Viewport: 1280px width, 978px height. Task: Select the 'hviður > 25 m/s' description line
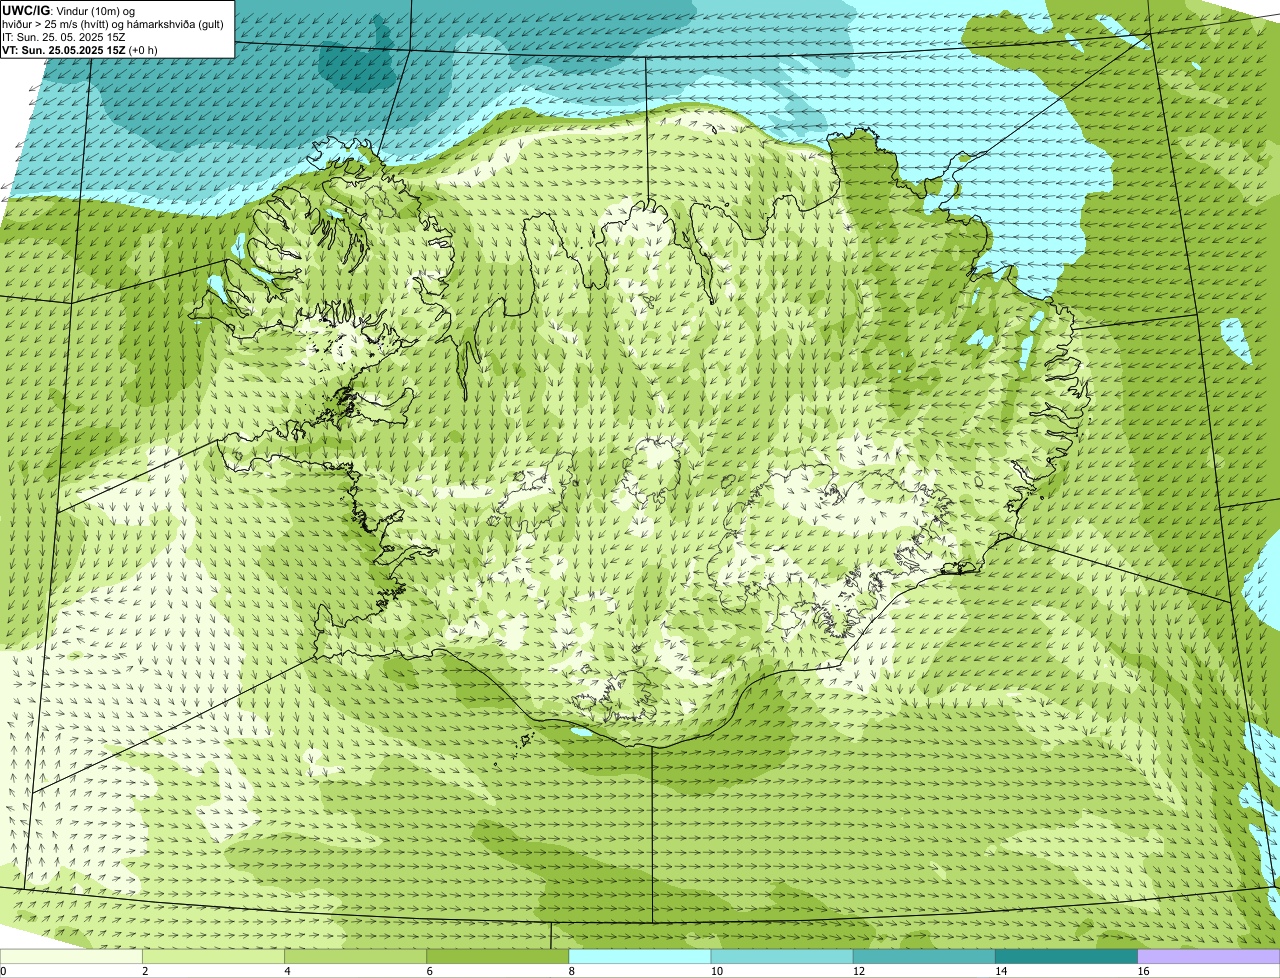coord(113,24)
